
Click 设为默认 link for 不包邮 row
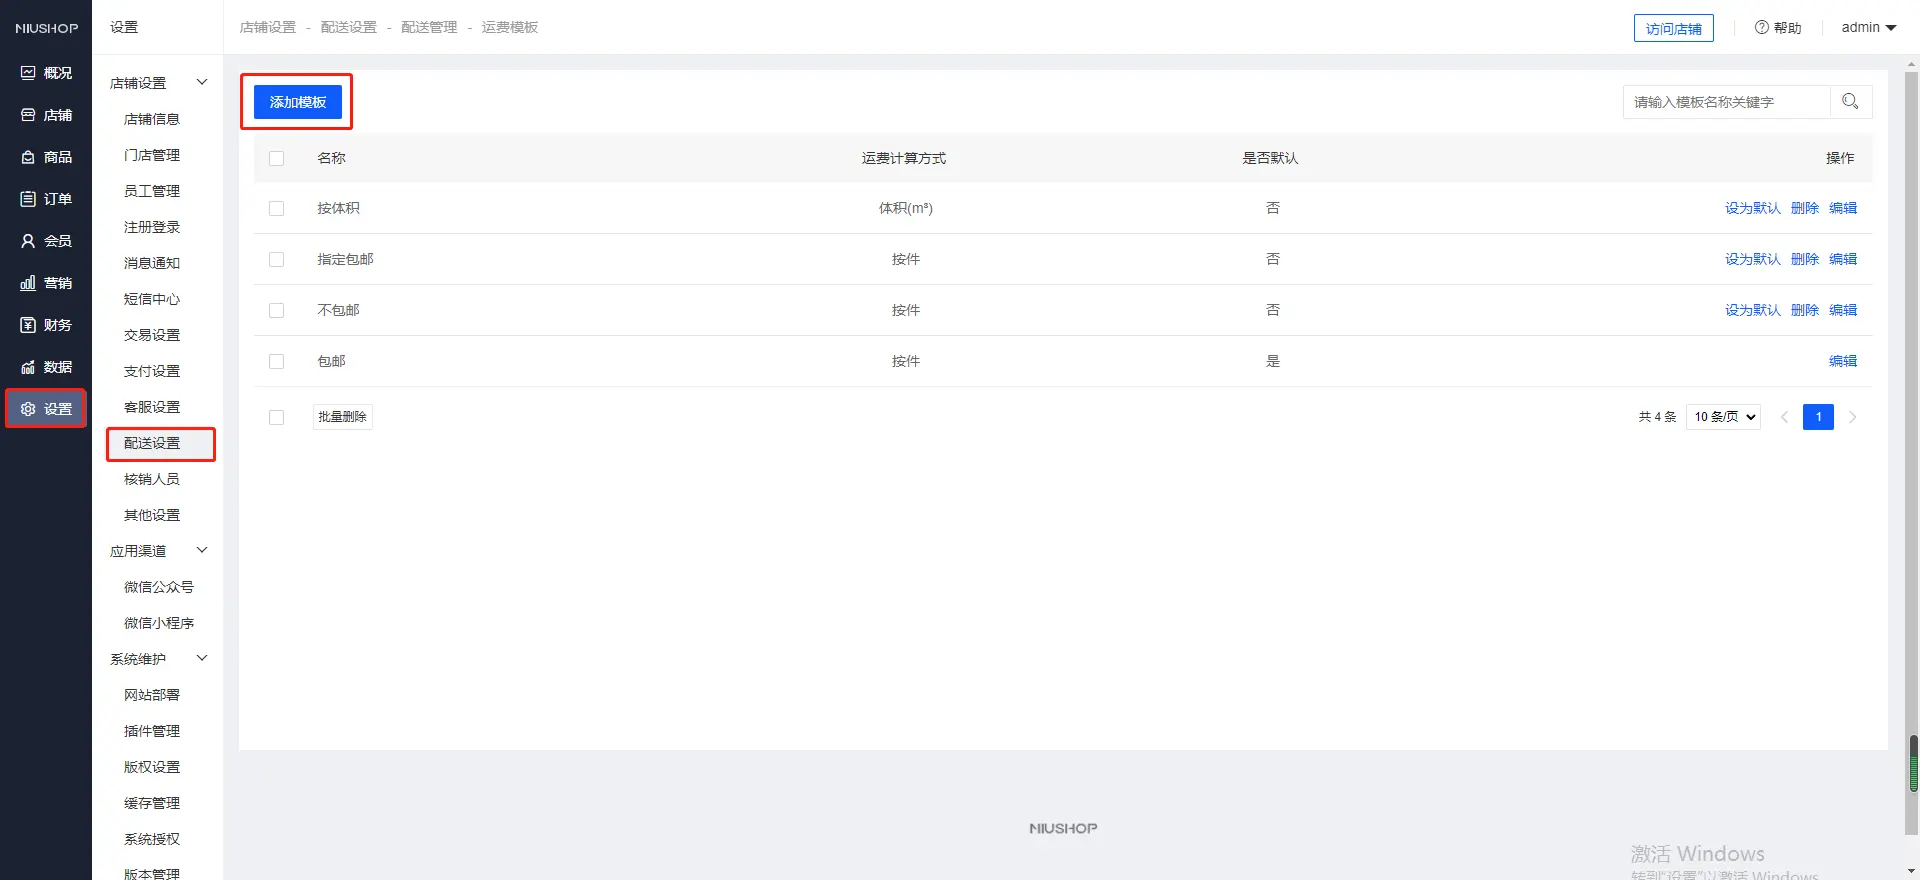pyautogui.click(x=1752, y=310)
